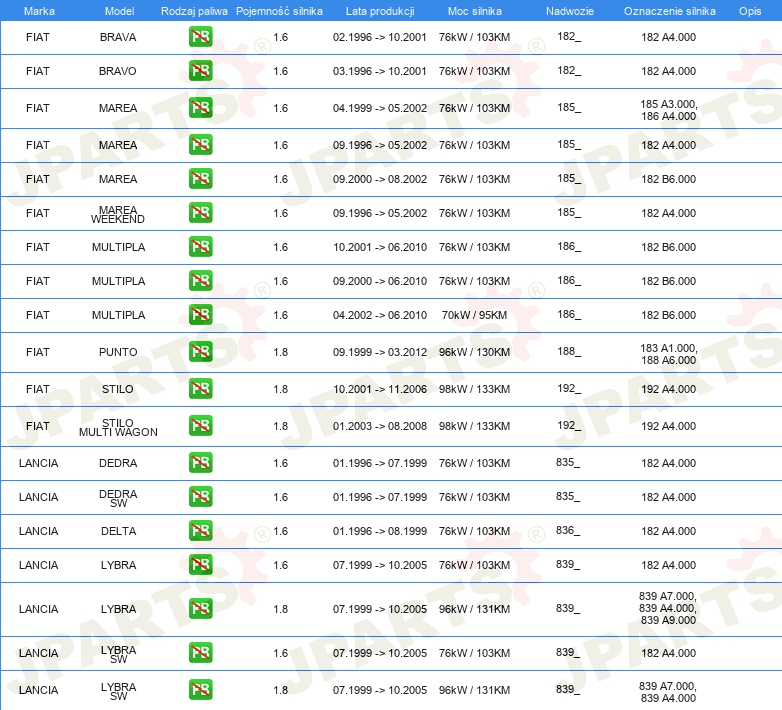Click fuel icon in LANCIA DEDRA SW row
The height and width of the screenshot is (710, 782).
200,497
